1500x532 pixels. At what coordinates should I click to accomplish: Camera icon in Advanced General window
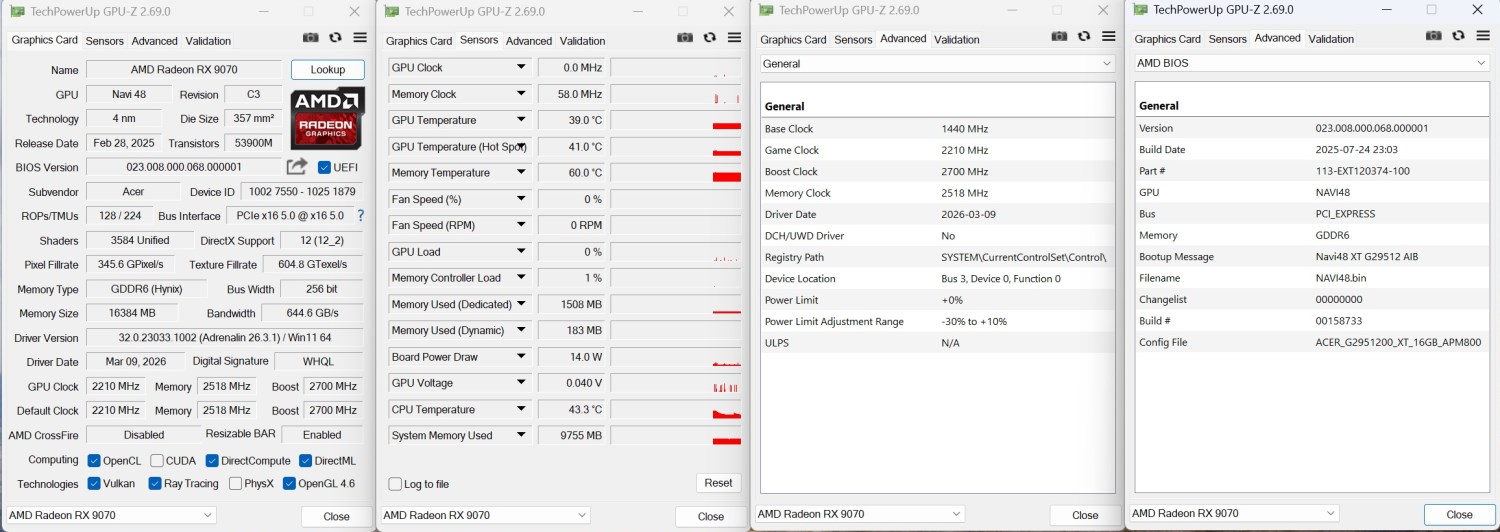1059,36
